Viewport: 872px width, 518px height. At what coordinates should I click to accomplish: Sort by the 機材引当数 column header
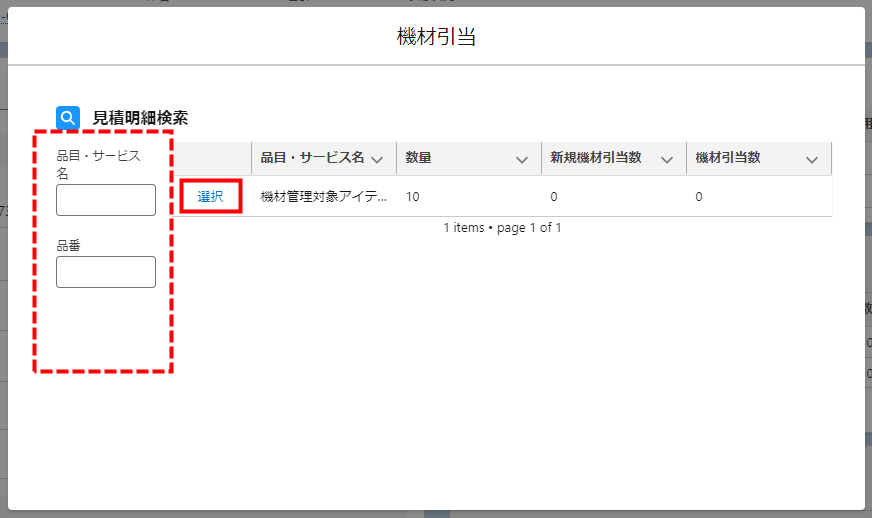(728, 158)
